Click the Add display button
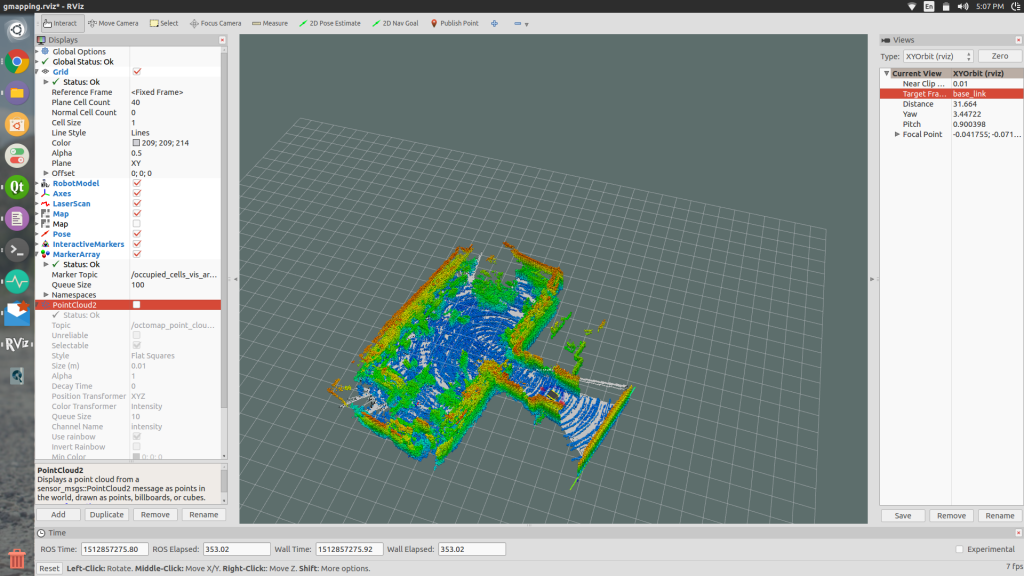Image resolution: width=1024 pixels, height=576 pixels. pos(58,515)
